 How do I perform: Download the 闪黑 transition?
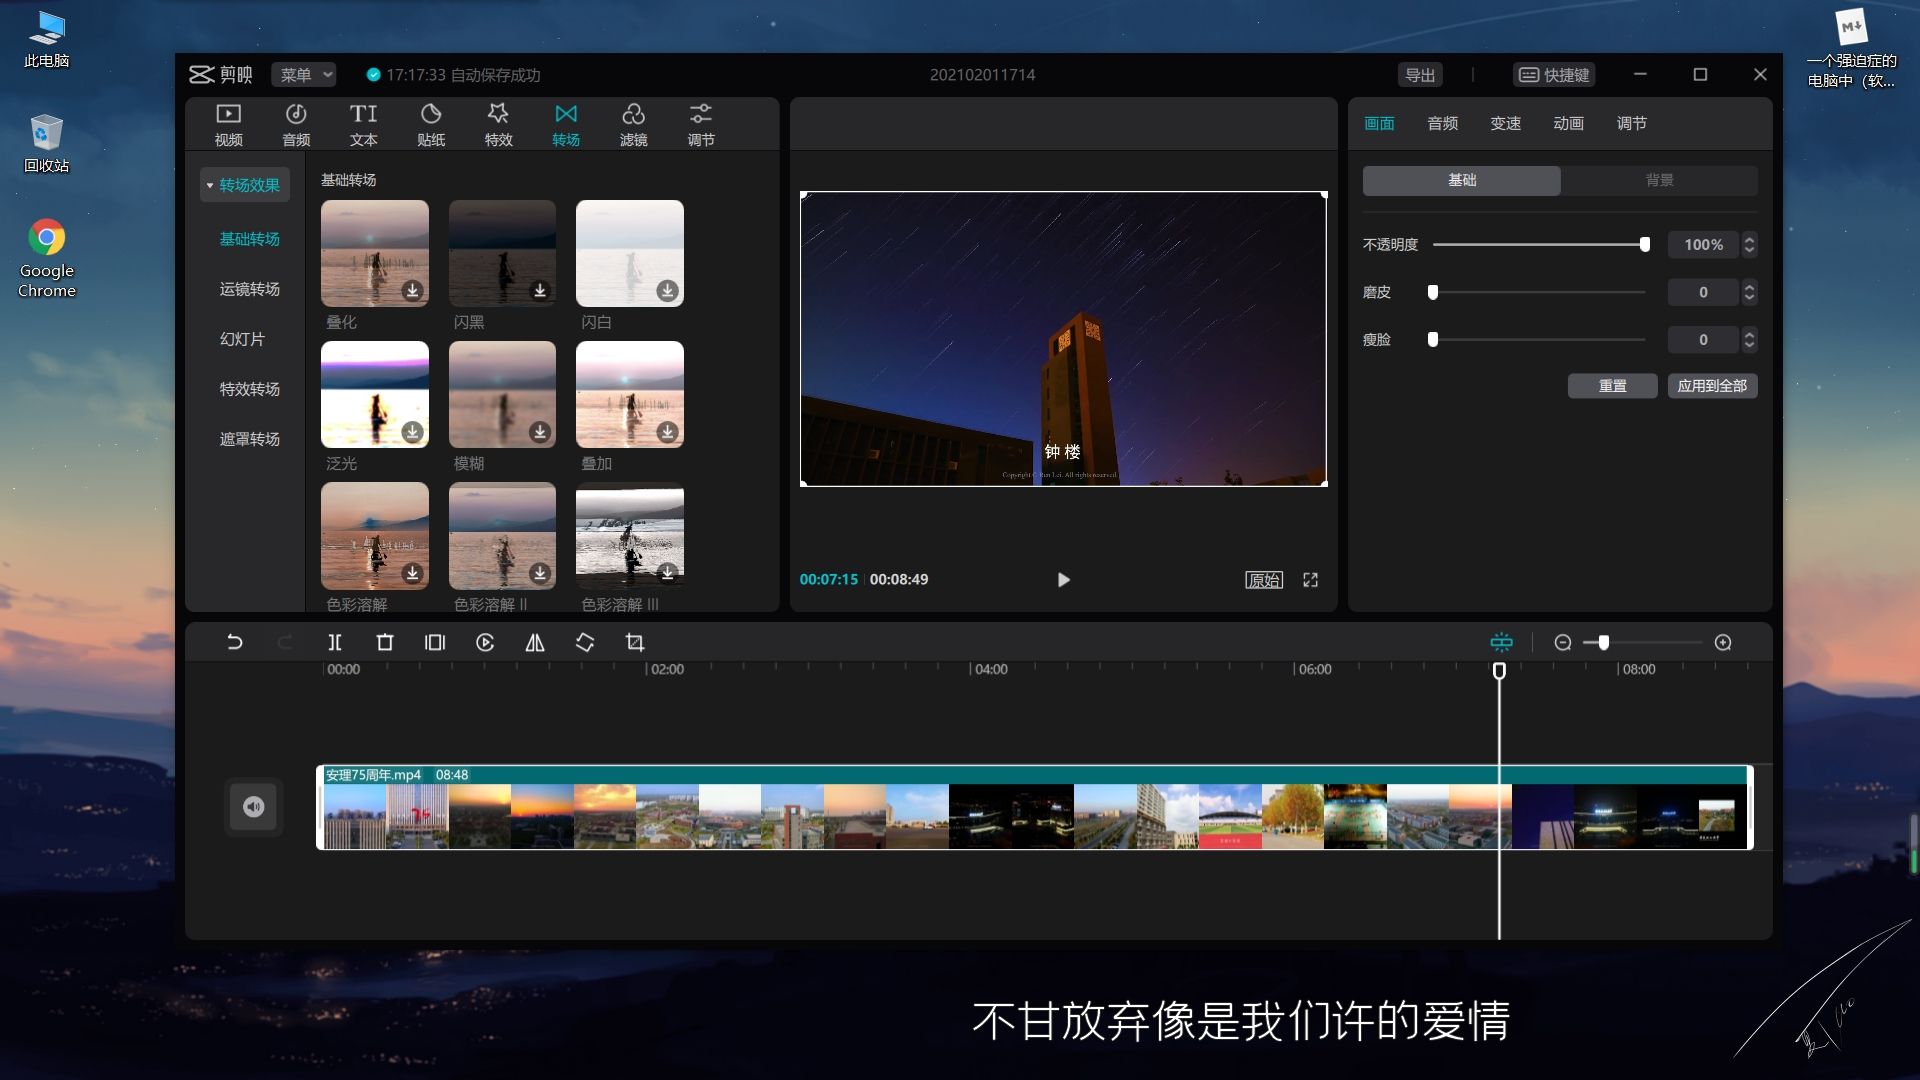[x=540, y=290]
